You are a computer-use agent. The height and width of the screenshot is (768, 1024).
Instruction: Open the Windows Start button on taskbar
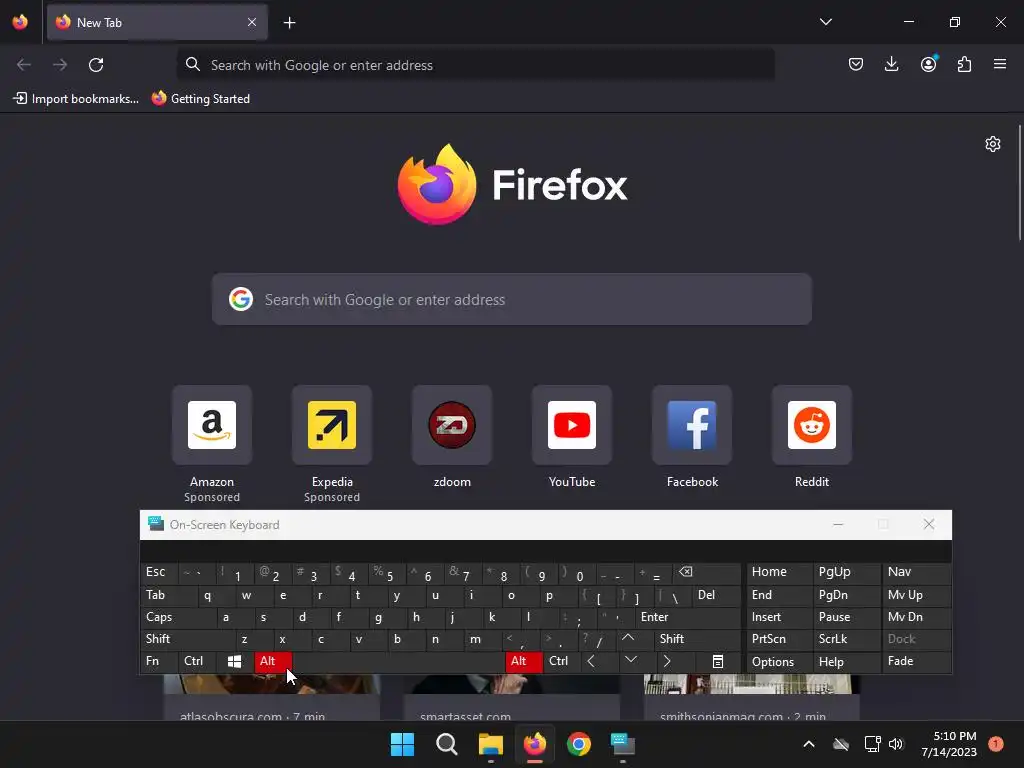[x=402, y=744]
